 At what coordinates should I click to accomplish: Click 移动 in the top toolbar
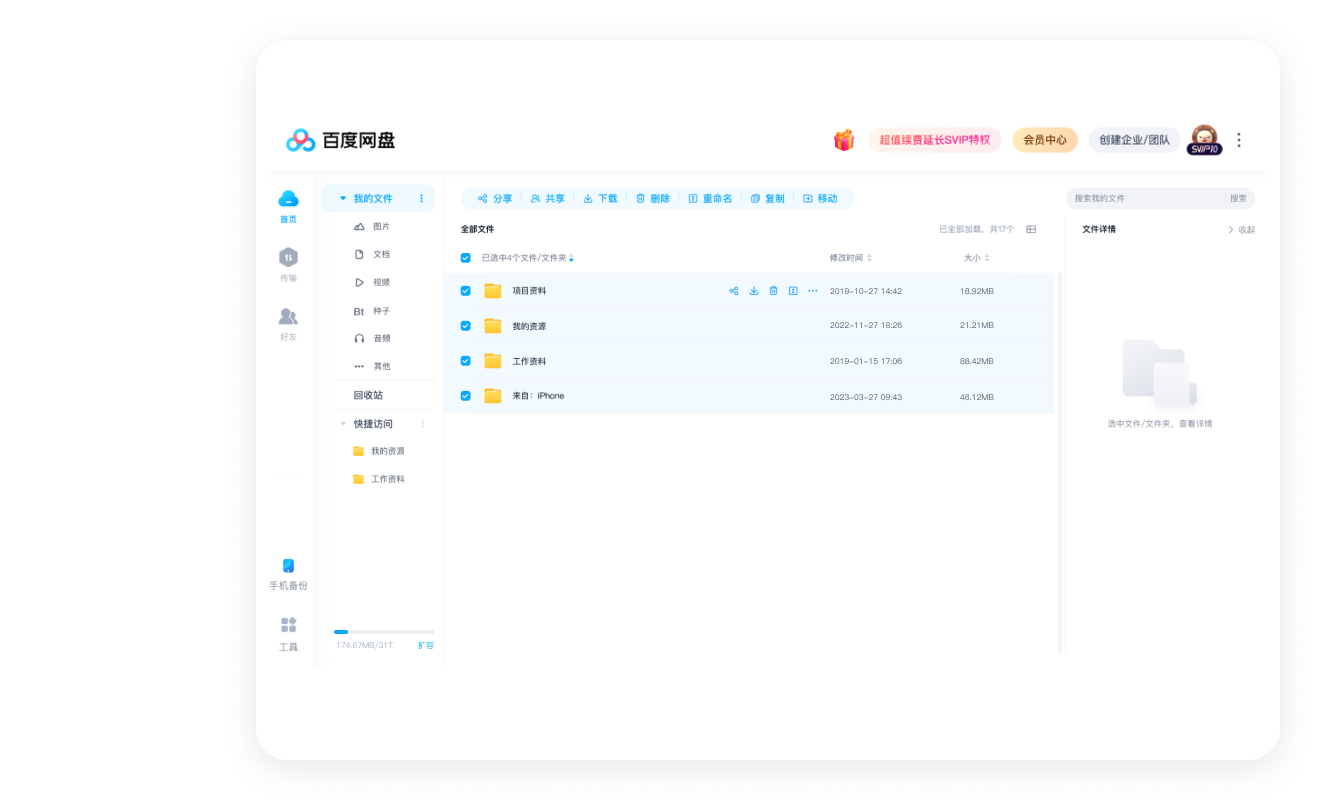(x=820, y=199)
